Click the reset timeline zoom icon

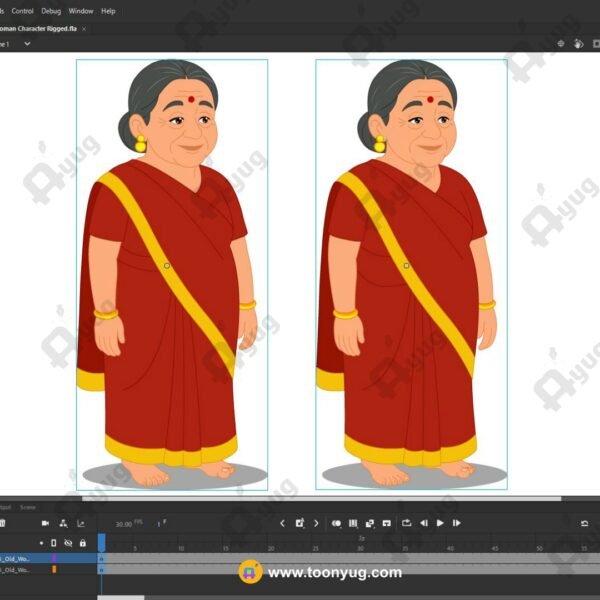pyautogui.click(x=584, y=523)
